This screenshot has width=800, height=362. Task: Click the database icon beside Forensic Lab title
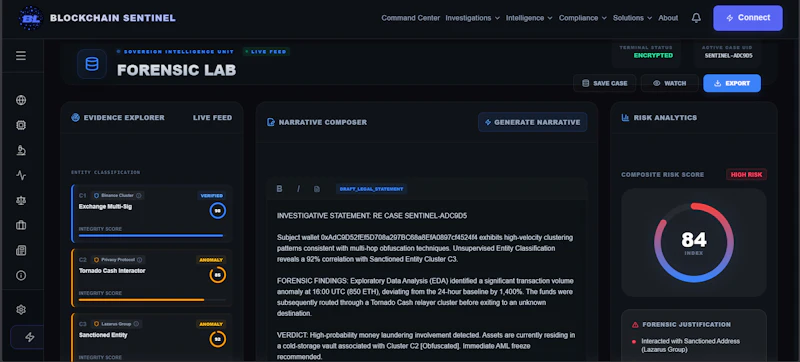[x=92, y=64]
